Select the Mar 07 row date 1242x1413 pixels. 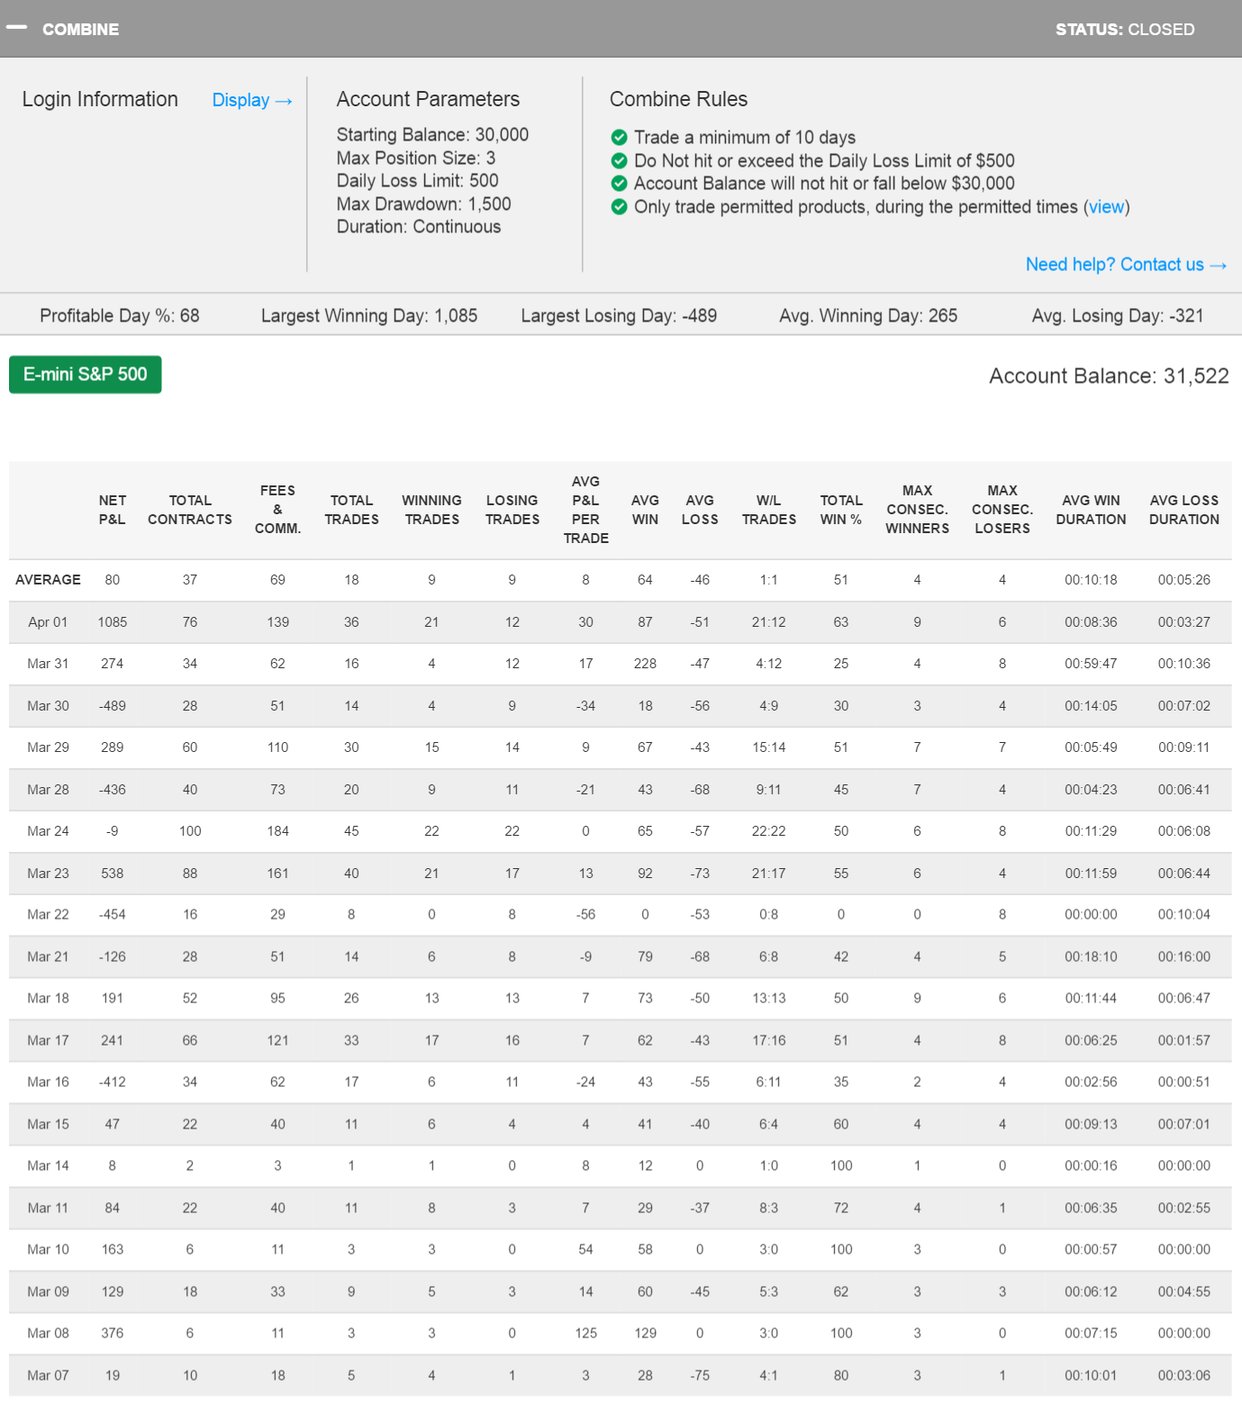click(48, 1375)
